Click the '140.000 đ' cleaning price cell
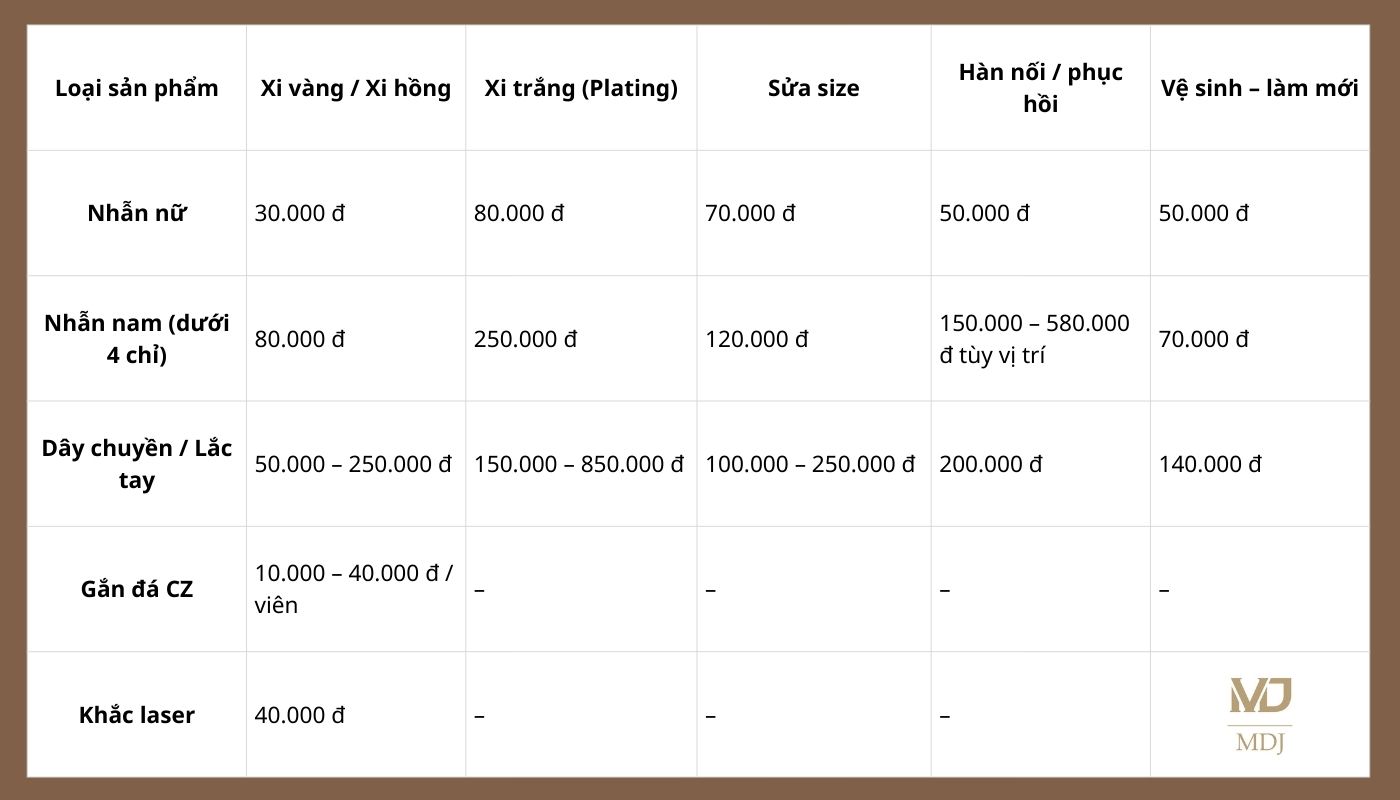1400x800 pixels. point(1210,464)
